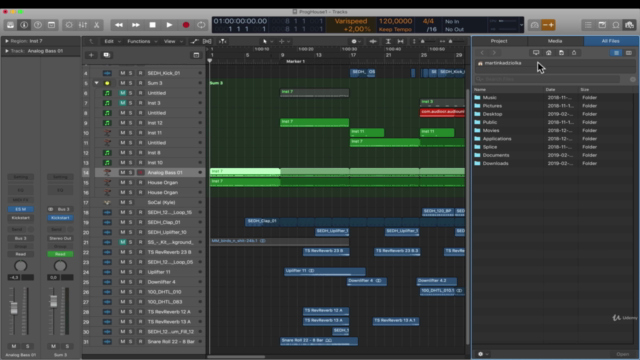Viewport: 640px width, 360px height.
Task: Open the Mixer faders icon
Action: point(83,25)
